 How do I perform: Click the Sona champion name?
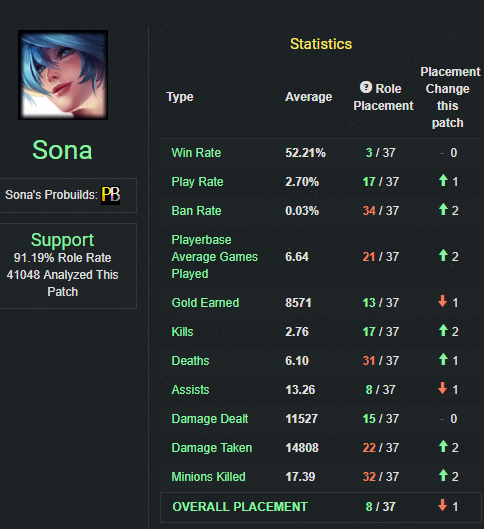(x=62, y=150)
